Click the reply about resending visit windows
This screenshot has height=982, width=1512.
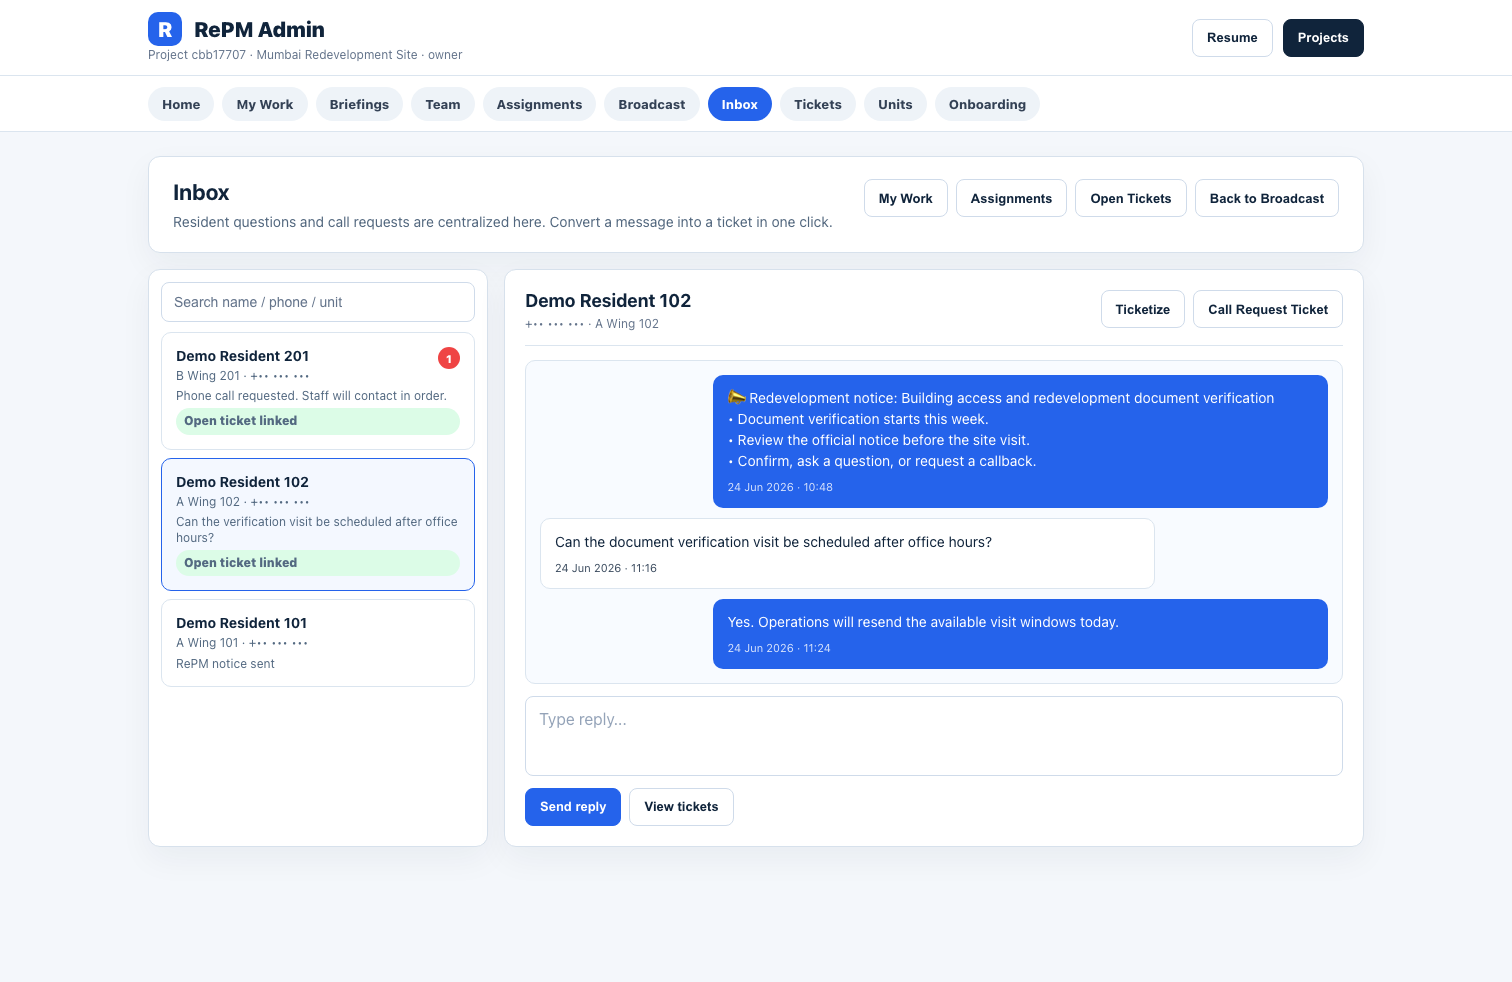pos(1020,634)
